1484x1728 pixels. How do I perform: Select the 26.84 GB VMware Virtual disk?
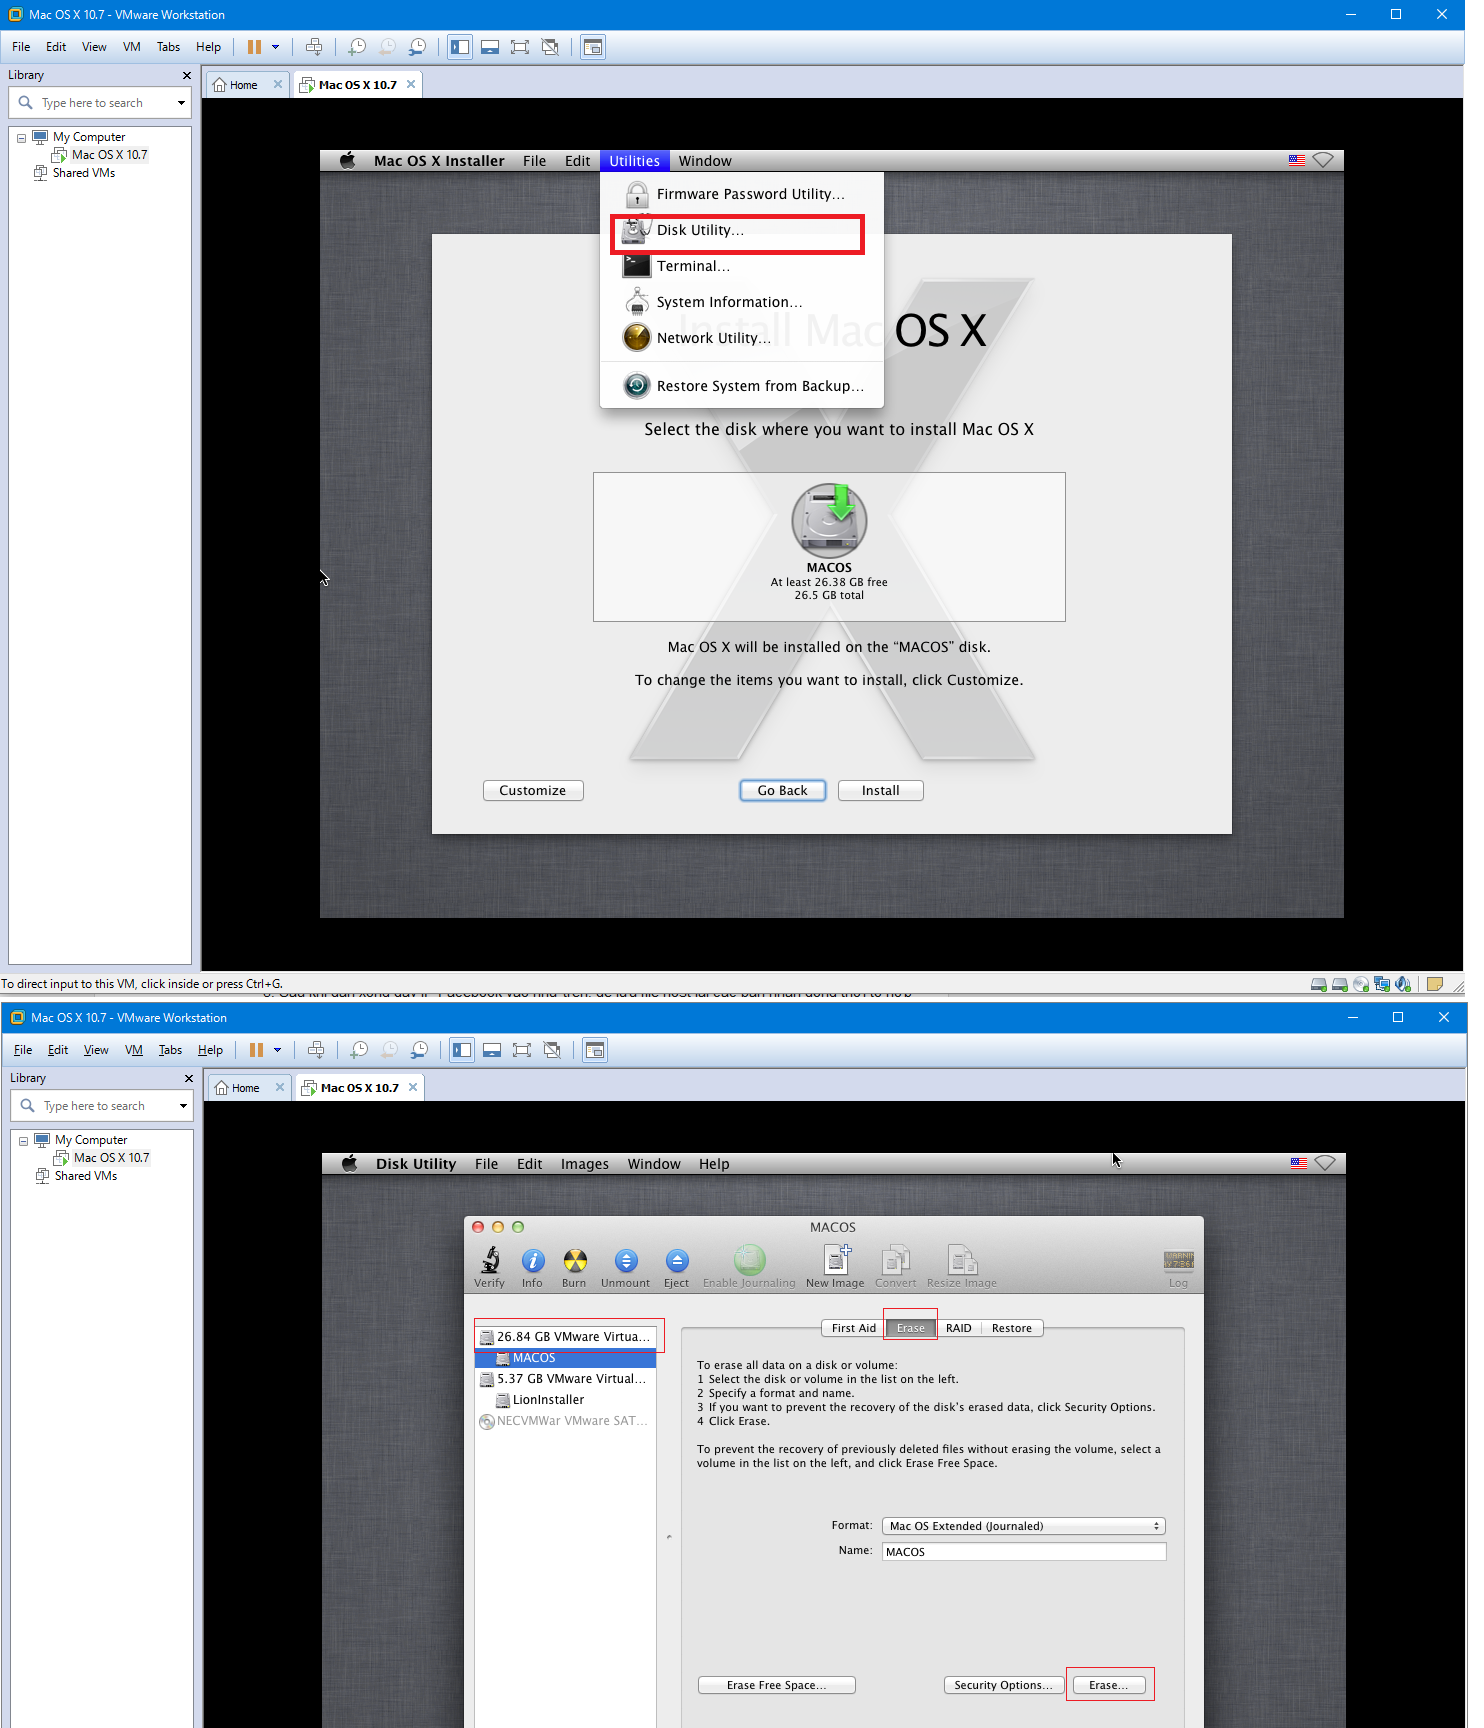click(566, 1337)
